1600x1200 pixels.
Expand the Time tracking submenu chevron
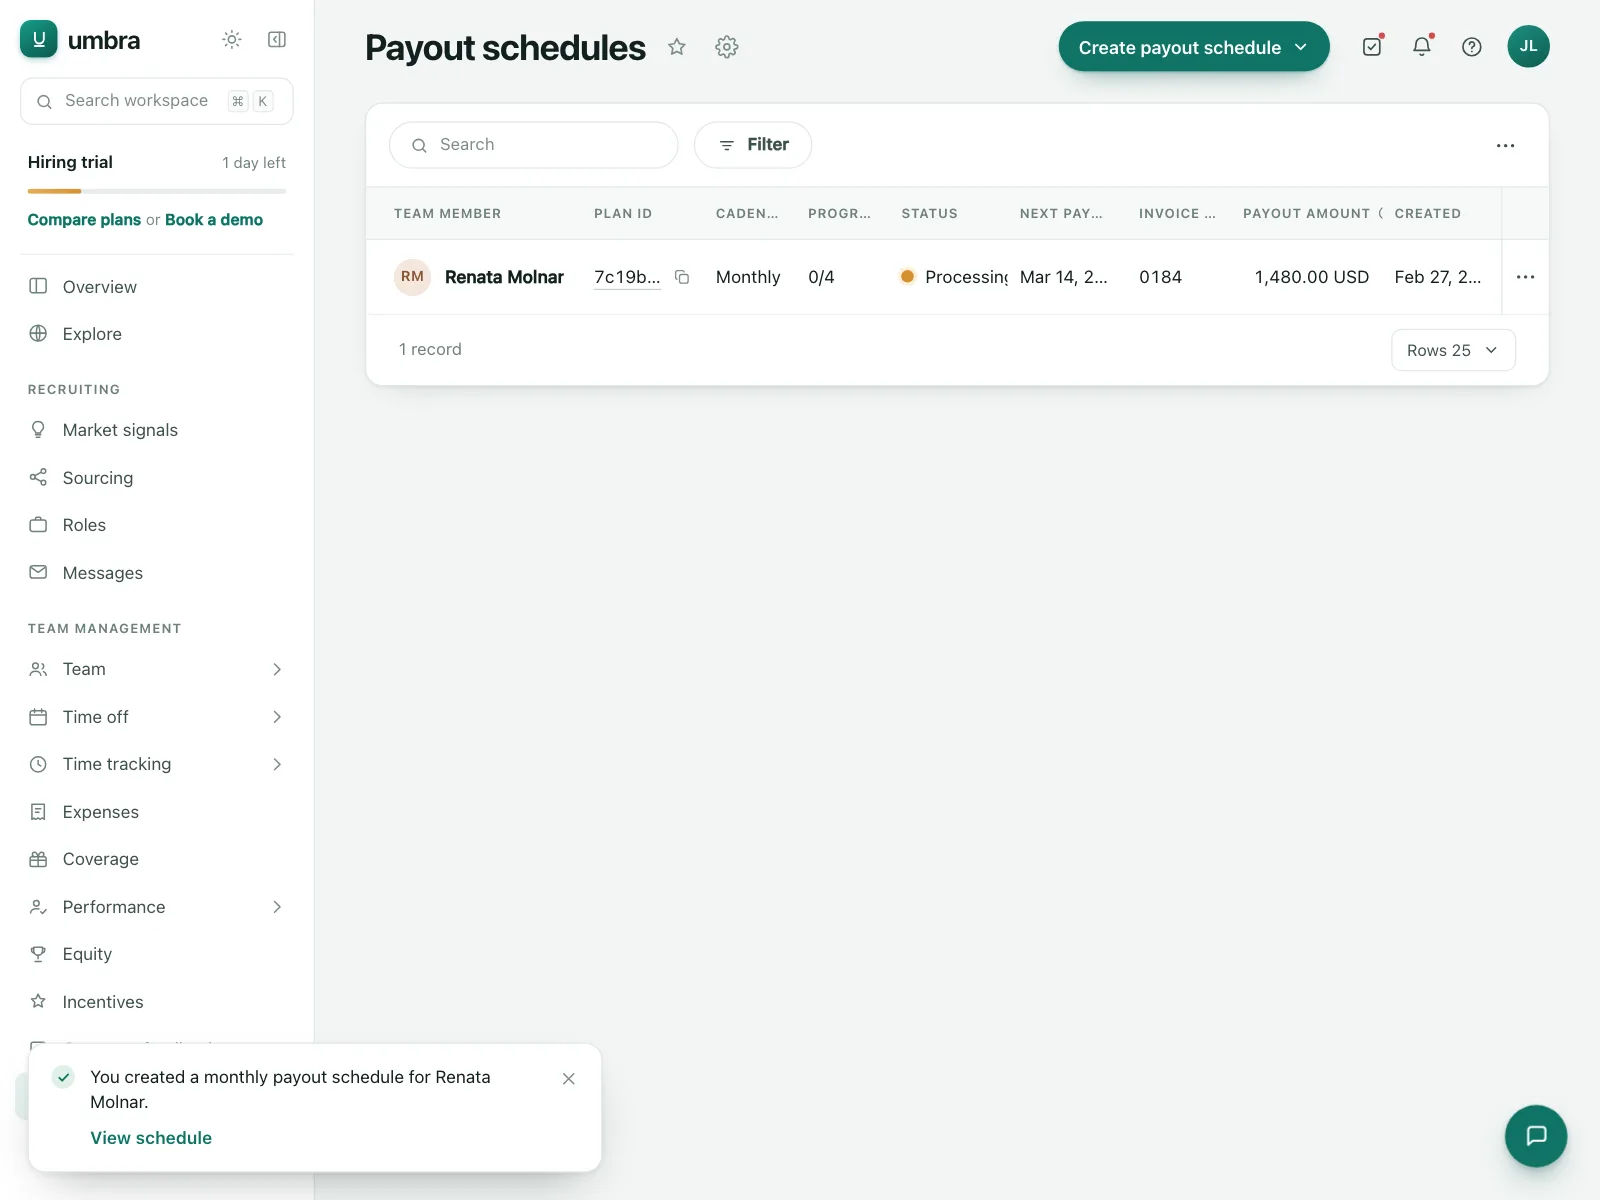click(277, 764)
